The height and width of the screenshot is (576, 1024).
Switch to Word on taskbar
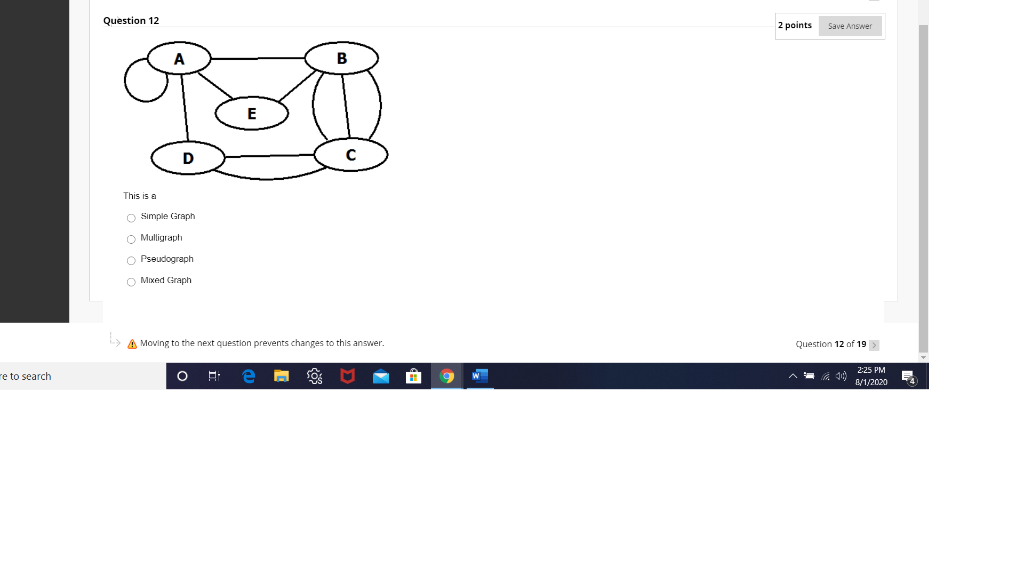(x=480, y=376)
